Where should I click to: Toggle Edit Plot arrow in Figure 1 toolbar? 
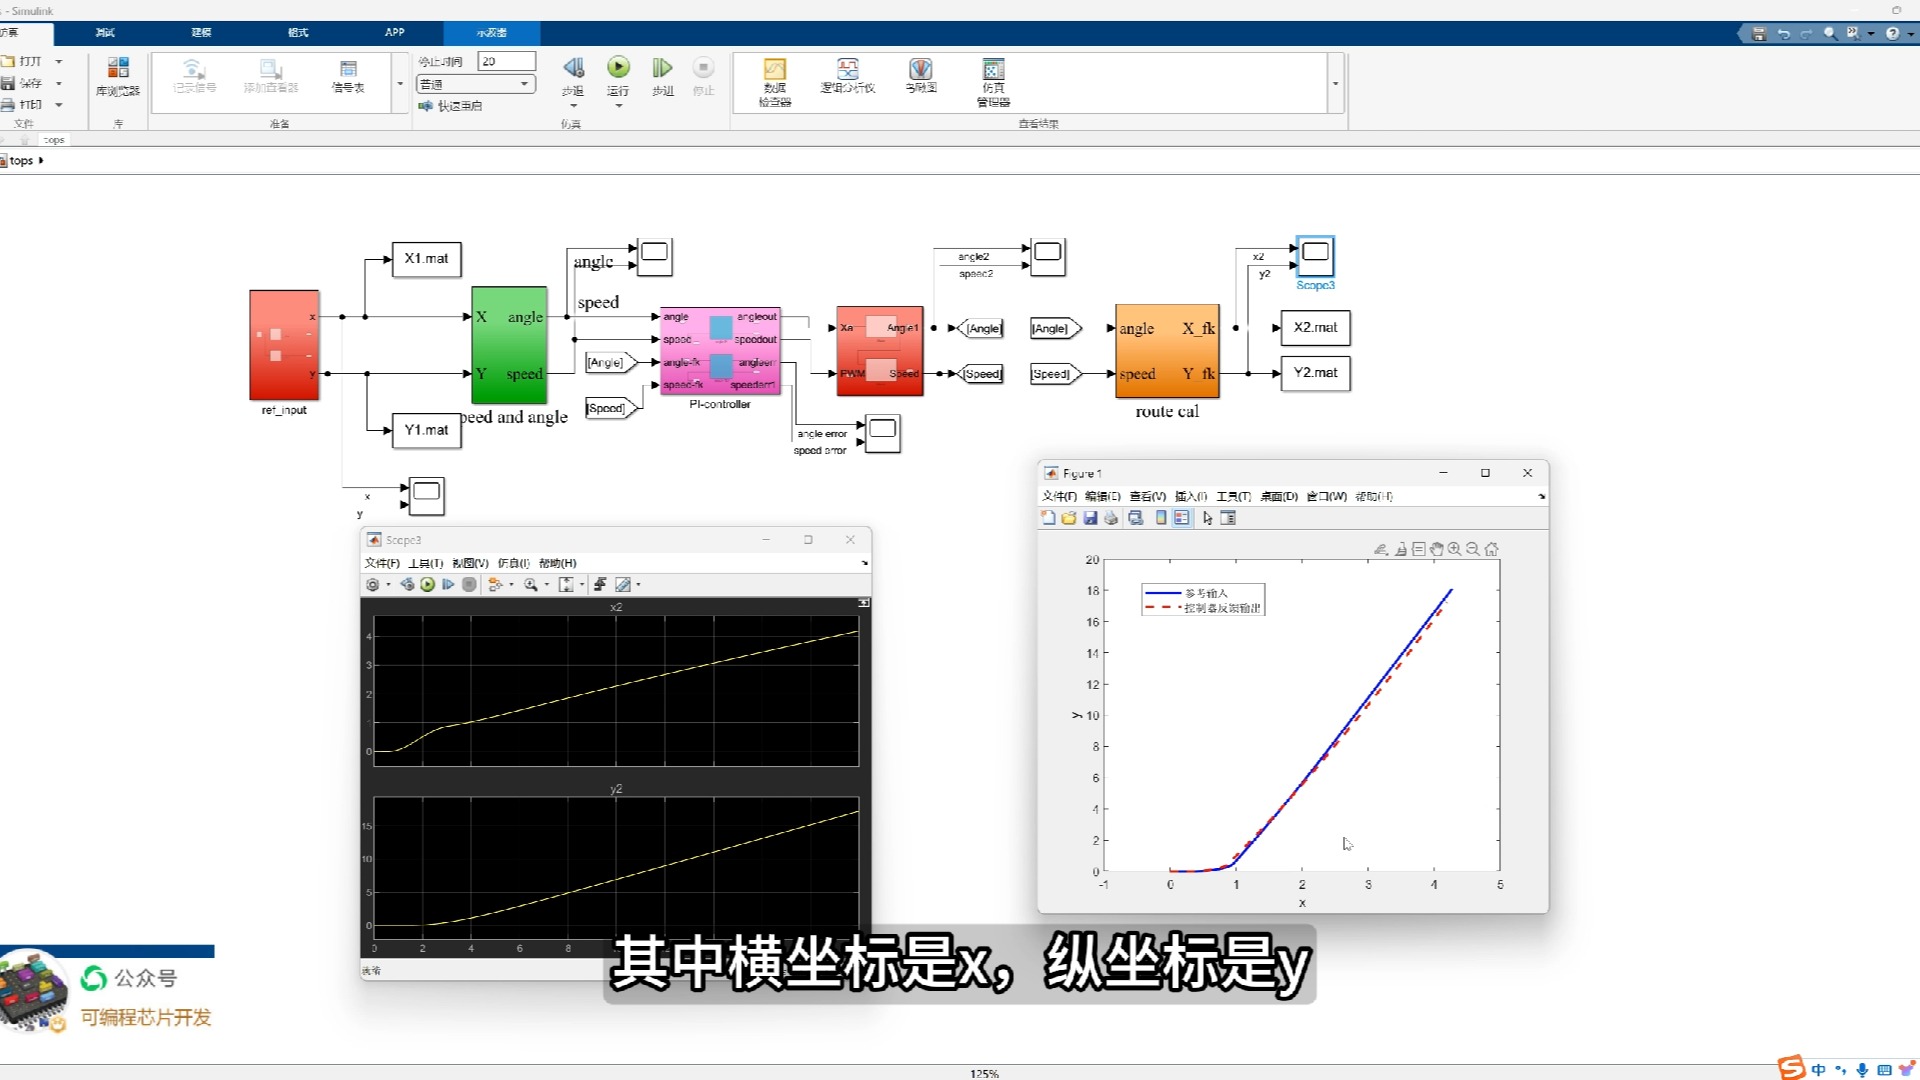(1207, 518)
